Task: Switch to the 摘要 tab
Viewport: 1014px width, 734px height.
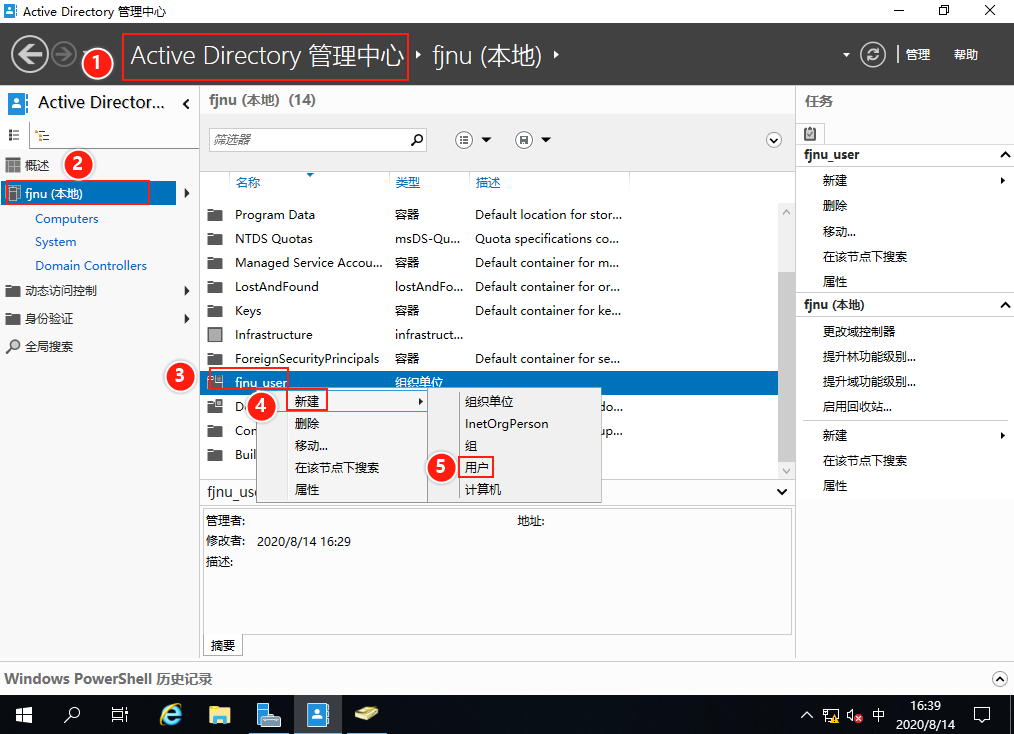Action: click(x=222, y=645)
